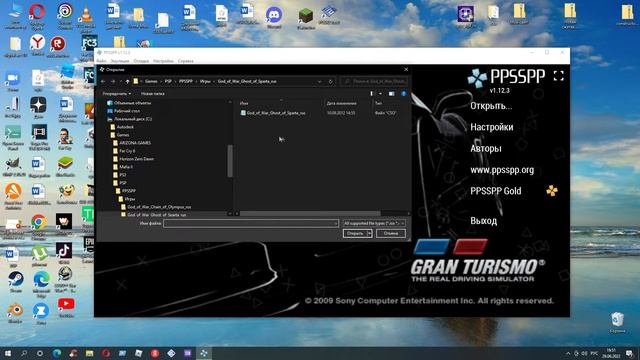Open the file dialog help icon
The image size is (640, 360).
coord(404,94)
